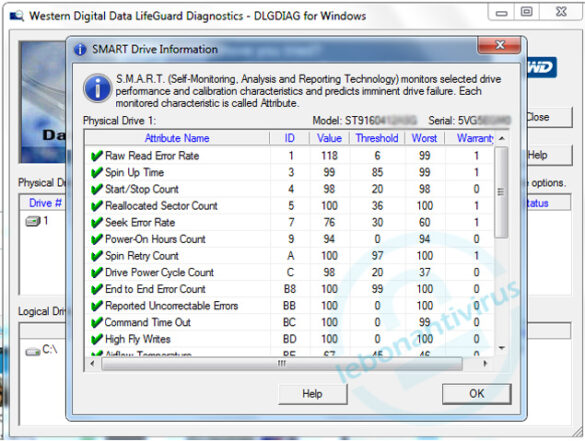Click threshold 97 in Spin Retry Count row
This screenshot has width=585, height=441.
pos(377,256)
